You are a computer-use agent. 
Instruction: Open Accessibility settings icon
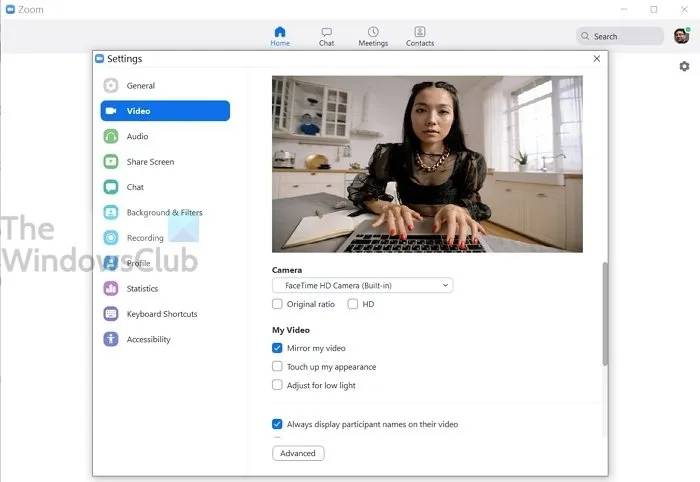111,340
